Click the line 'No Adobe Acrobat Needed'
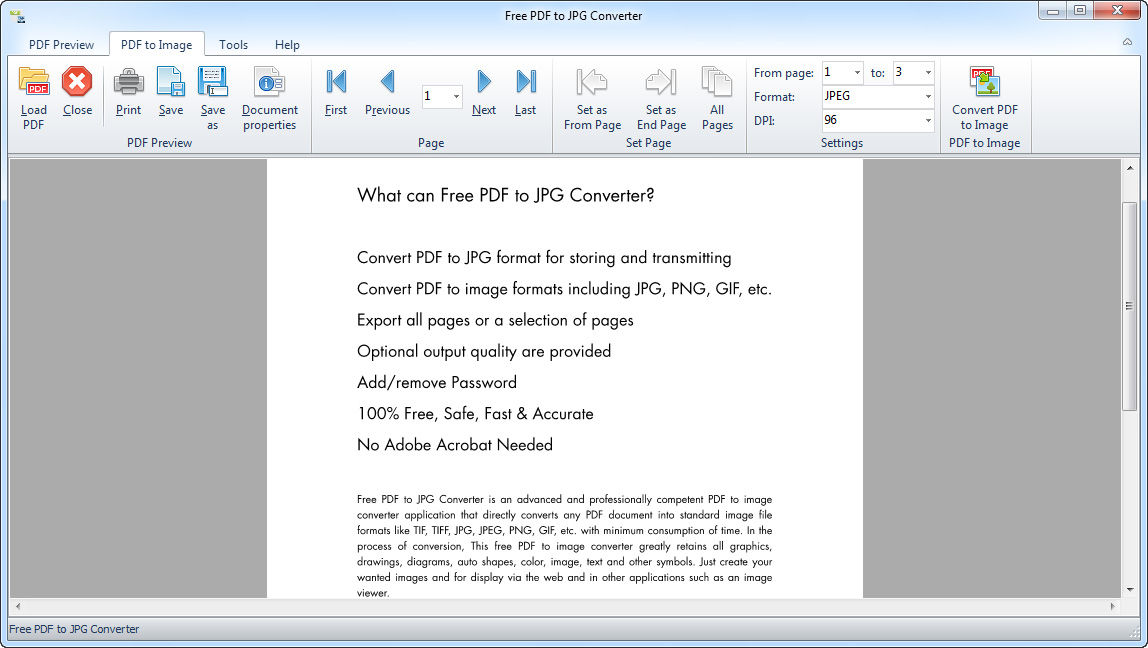 click(455, 444)
